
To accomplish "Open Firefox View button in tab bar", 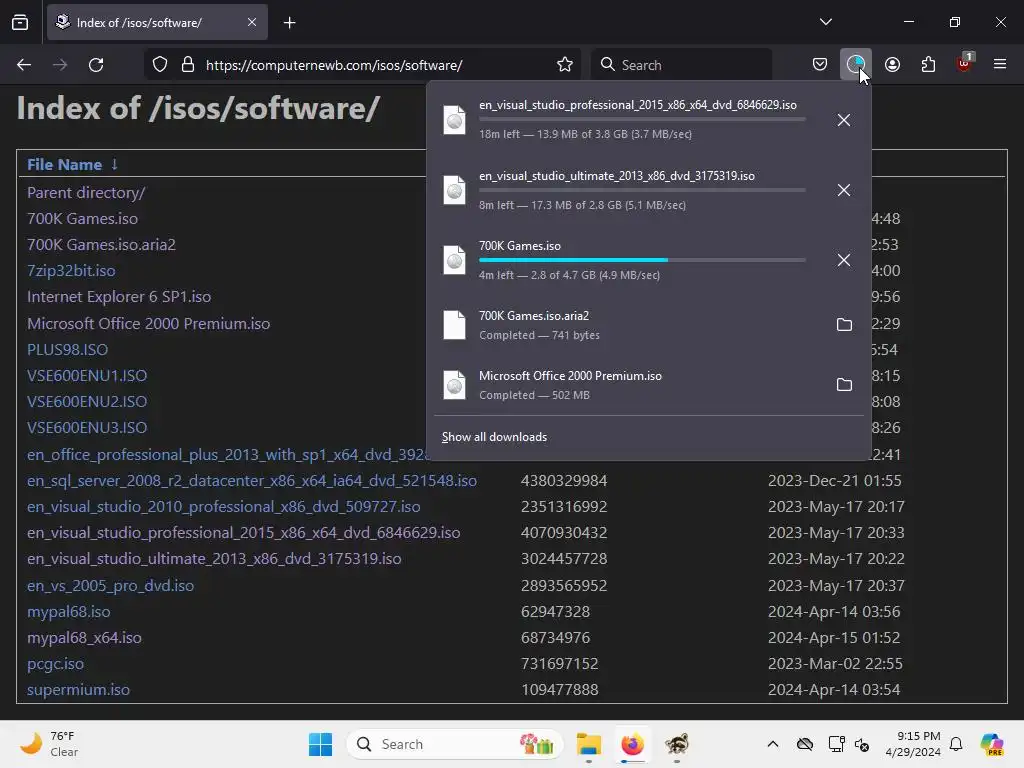I will [20, 22].
